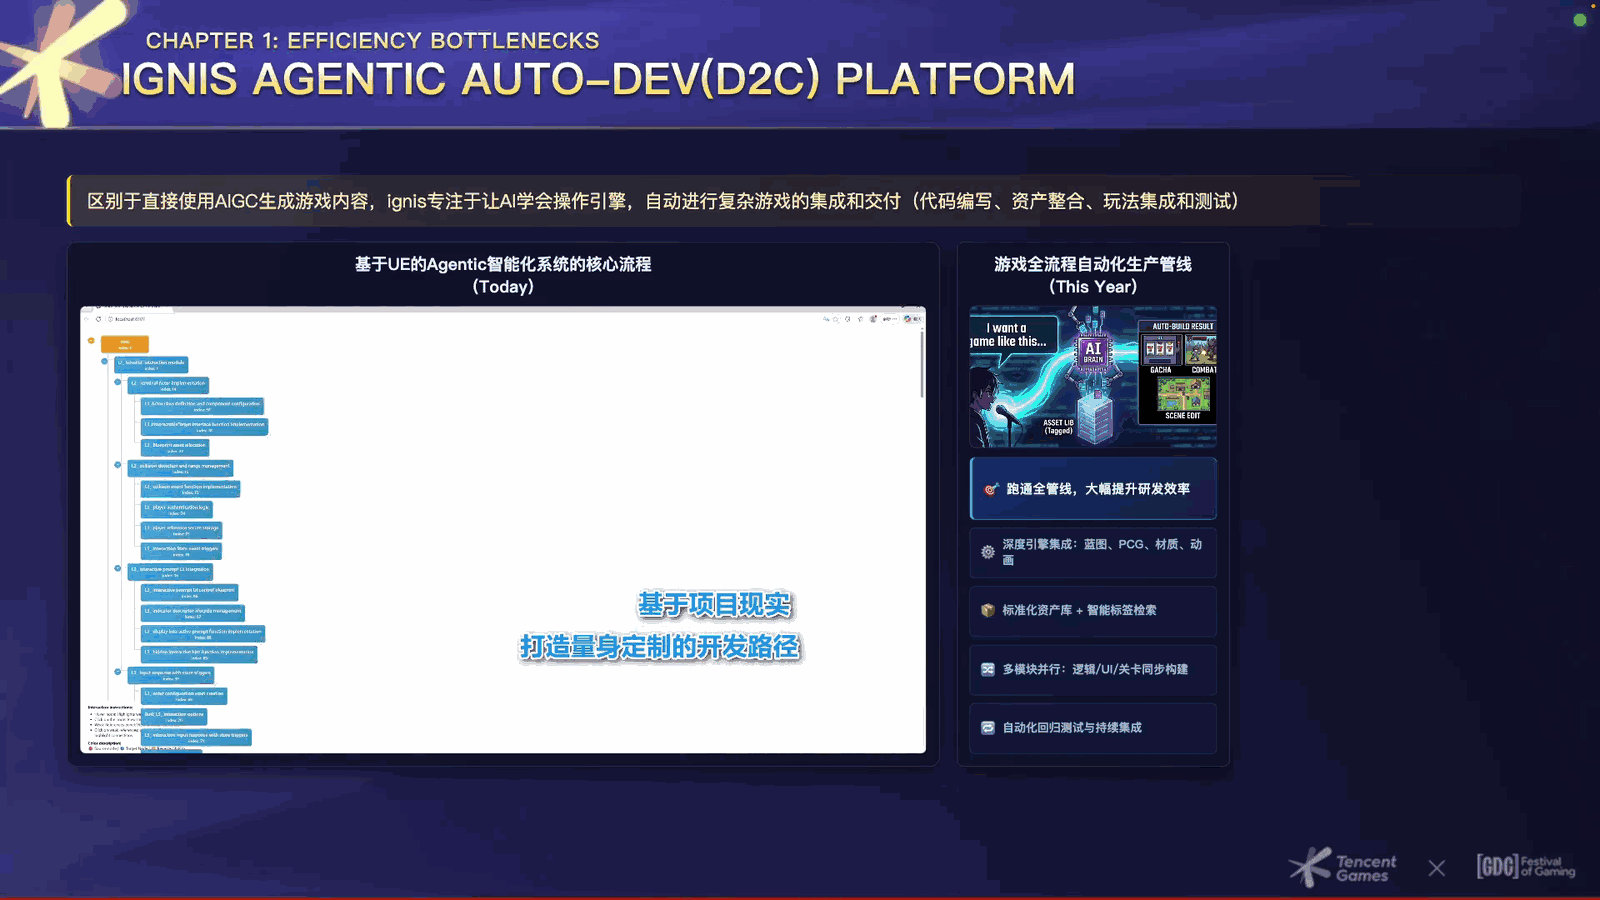Click the add-to-favorites star icon
Viewport: 1600px width, 900px height.
[836, 319]
